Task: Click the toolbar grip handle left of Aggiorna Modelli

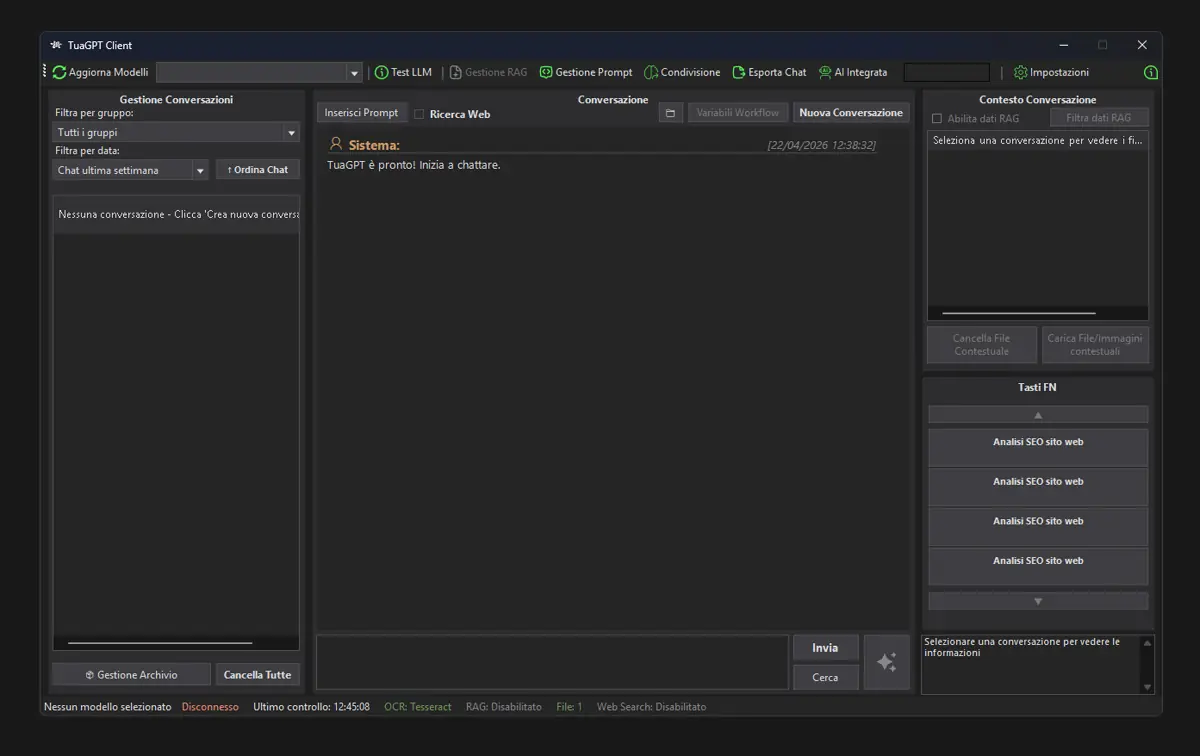Action: click(x=45, y=72)
